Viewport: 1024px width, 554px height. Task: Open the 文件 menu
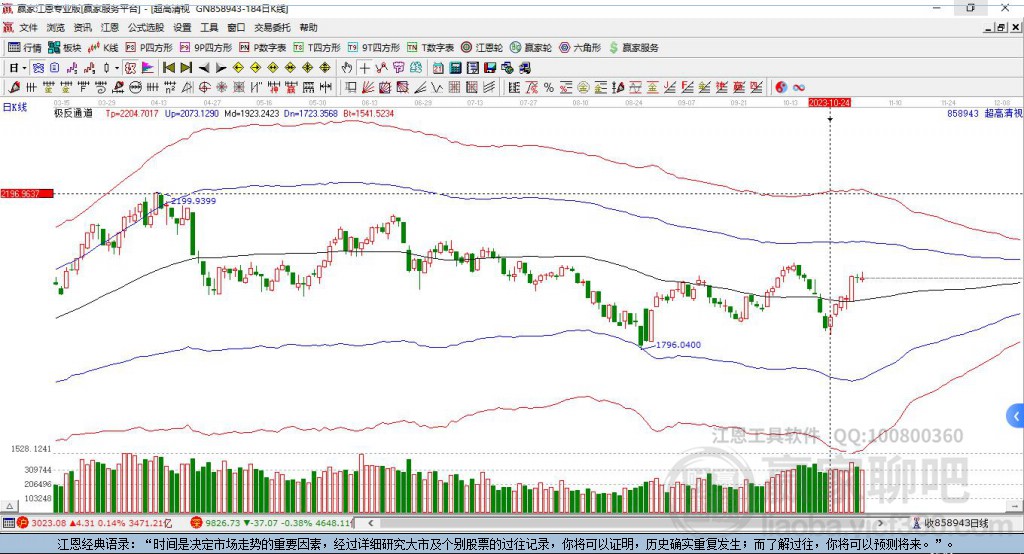pos(28,27)
